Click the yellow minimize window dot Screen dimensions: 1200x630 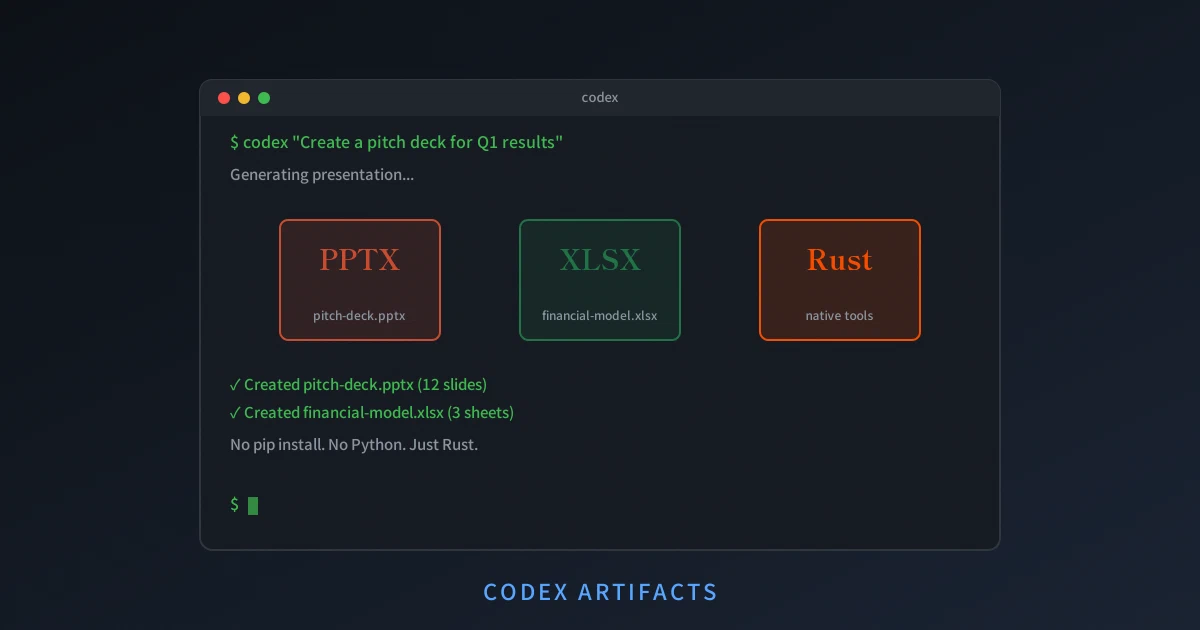pos(244,98)
